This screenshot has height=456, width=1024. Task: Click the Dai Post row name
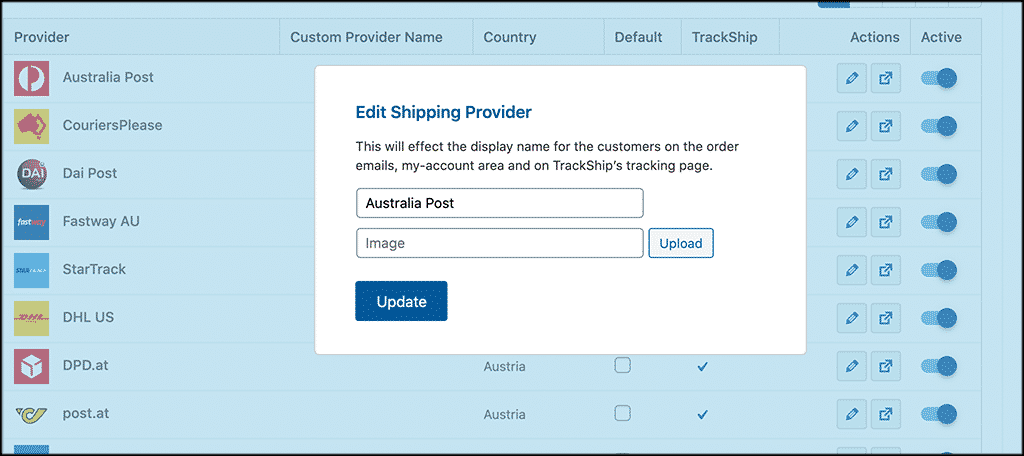point(90,173)
